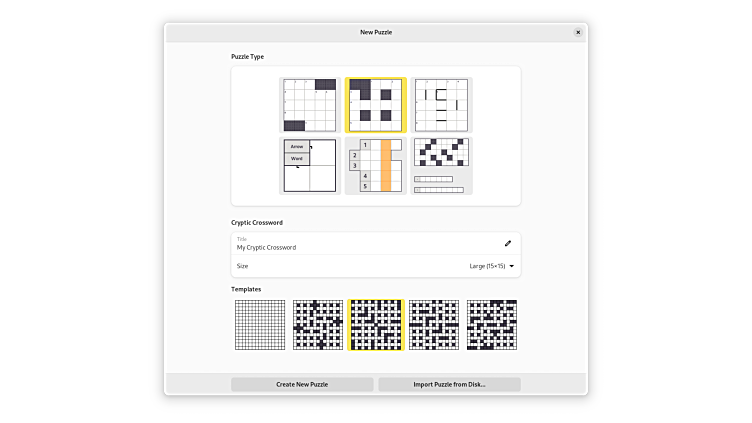752x423 pixels.
Task: Choose the acrostic puzzle type with orange column
Action: tap(375, 166)
